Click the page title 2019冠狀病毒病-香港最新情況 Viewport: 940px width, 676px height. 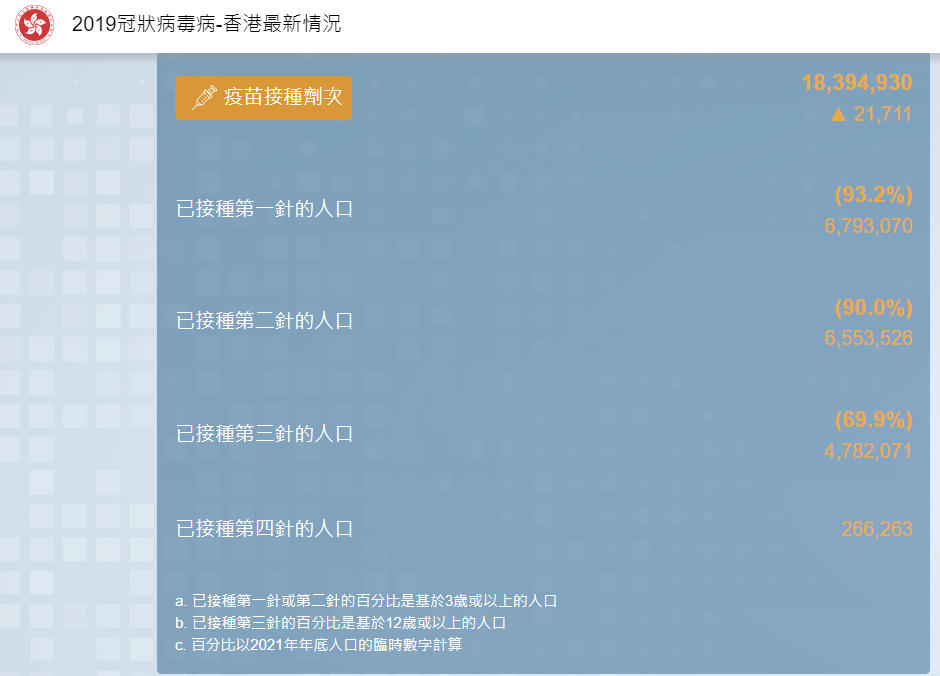pyautogui.click(x=206, y=23)
